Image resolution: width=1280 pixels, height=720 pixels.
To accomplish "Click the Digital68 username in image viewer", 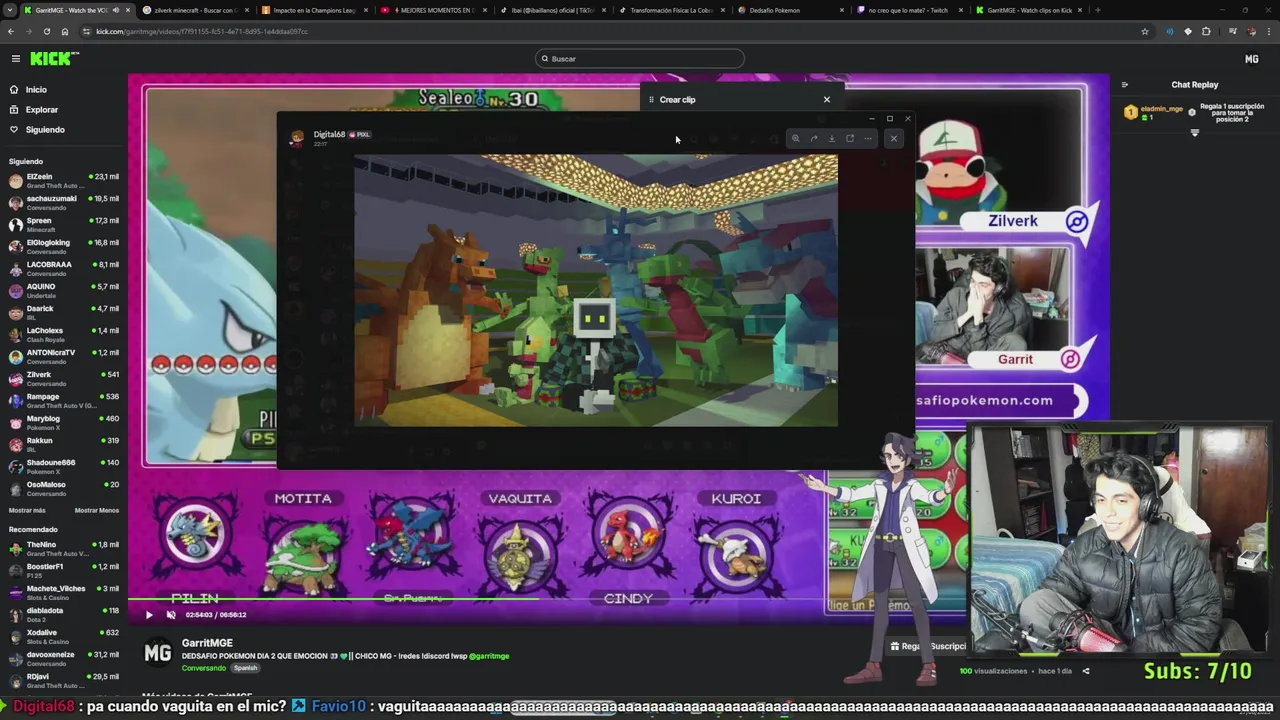I will [329, 134].
